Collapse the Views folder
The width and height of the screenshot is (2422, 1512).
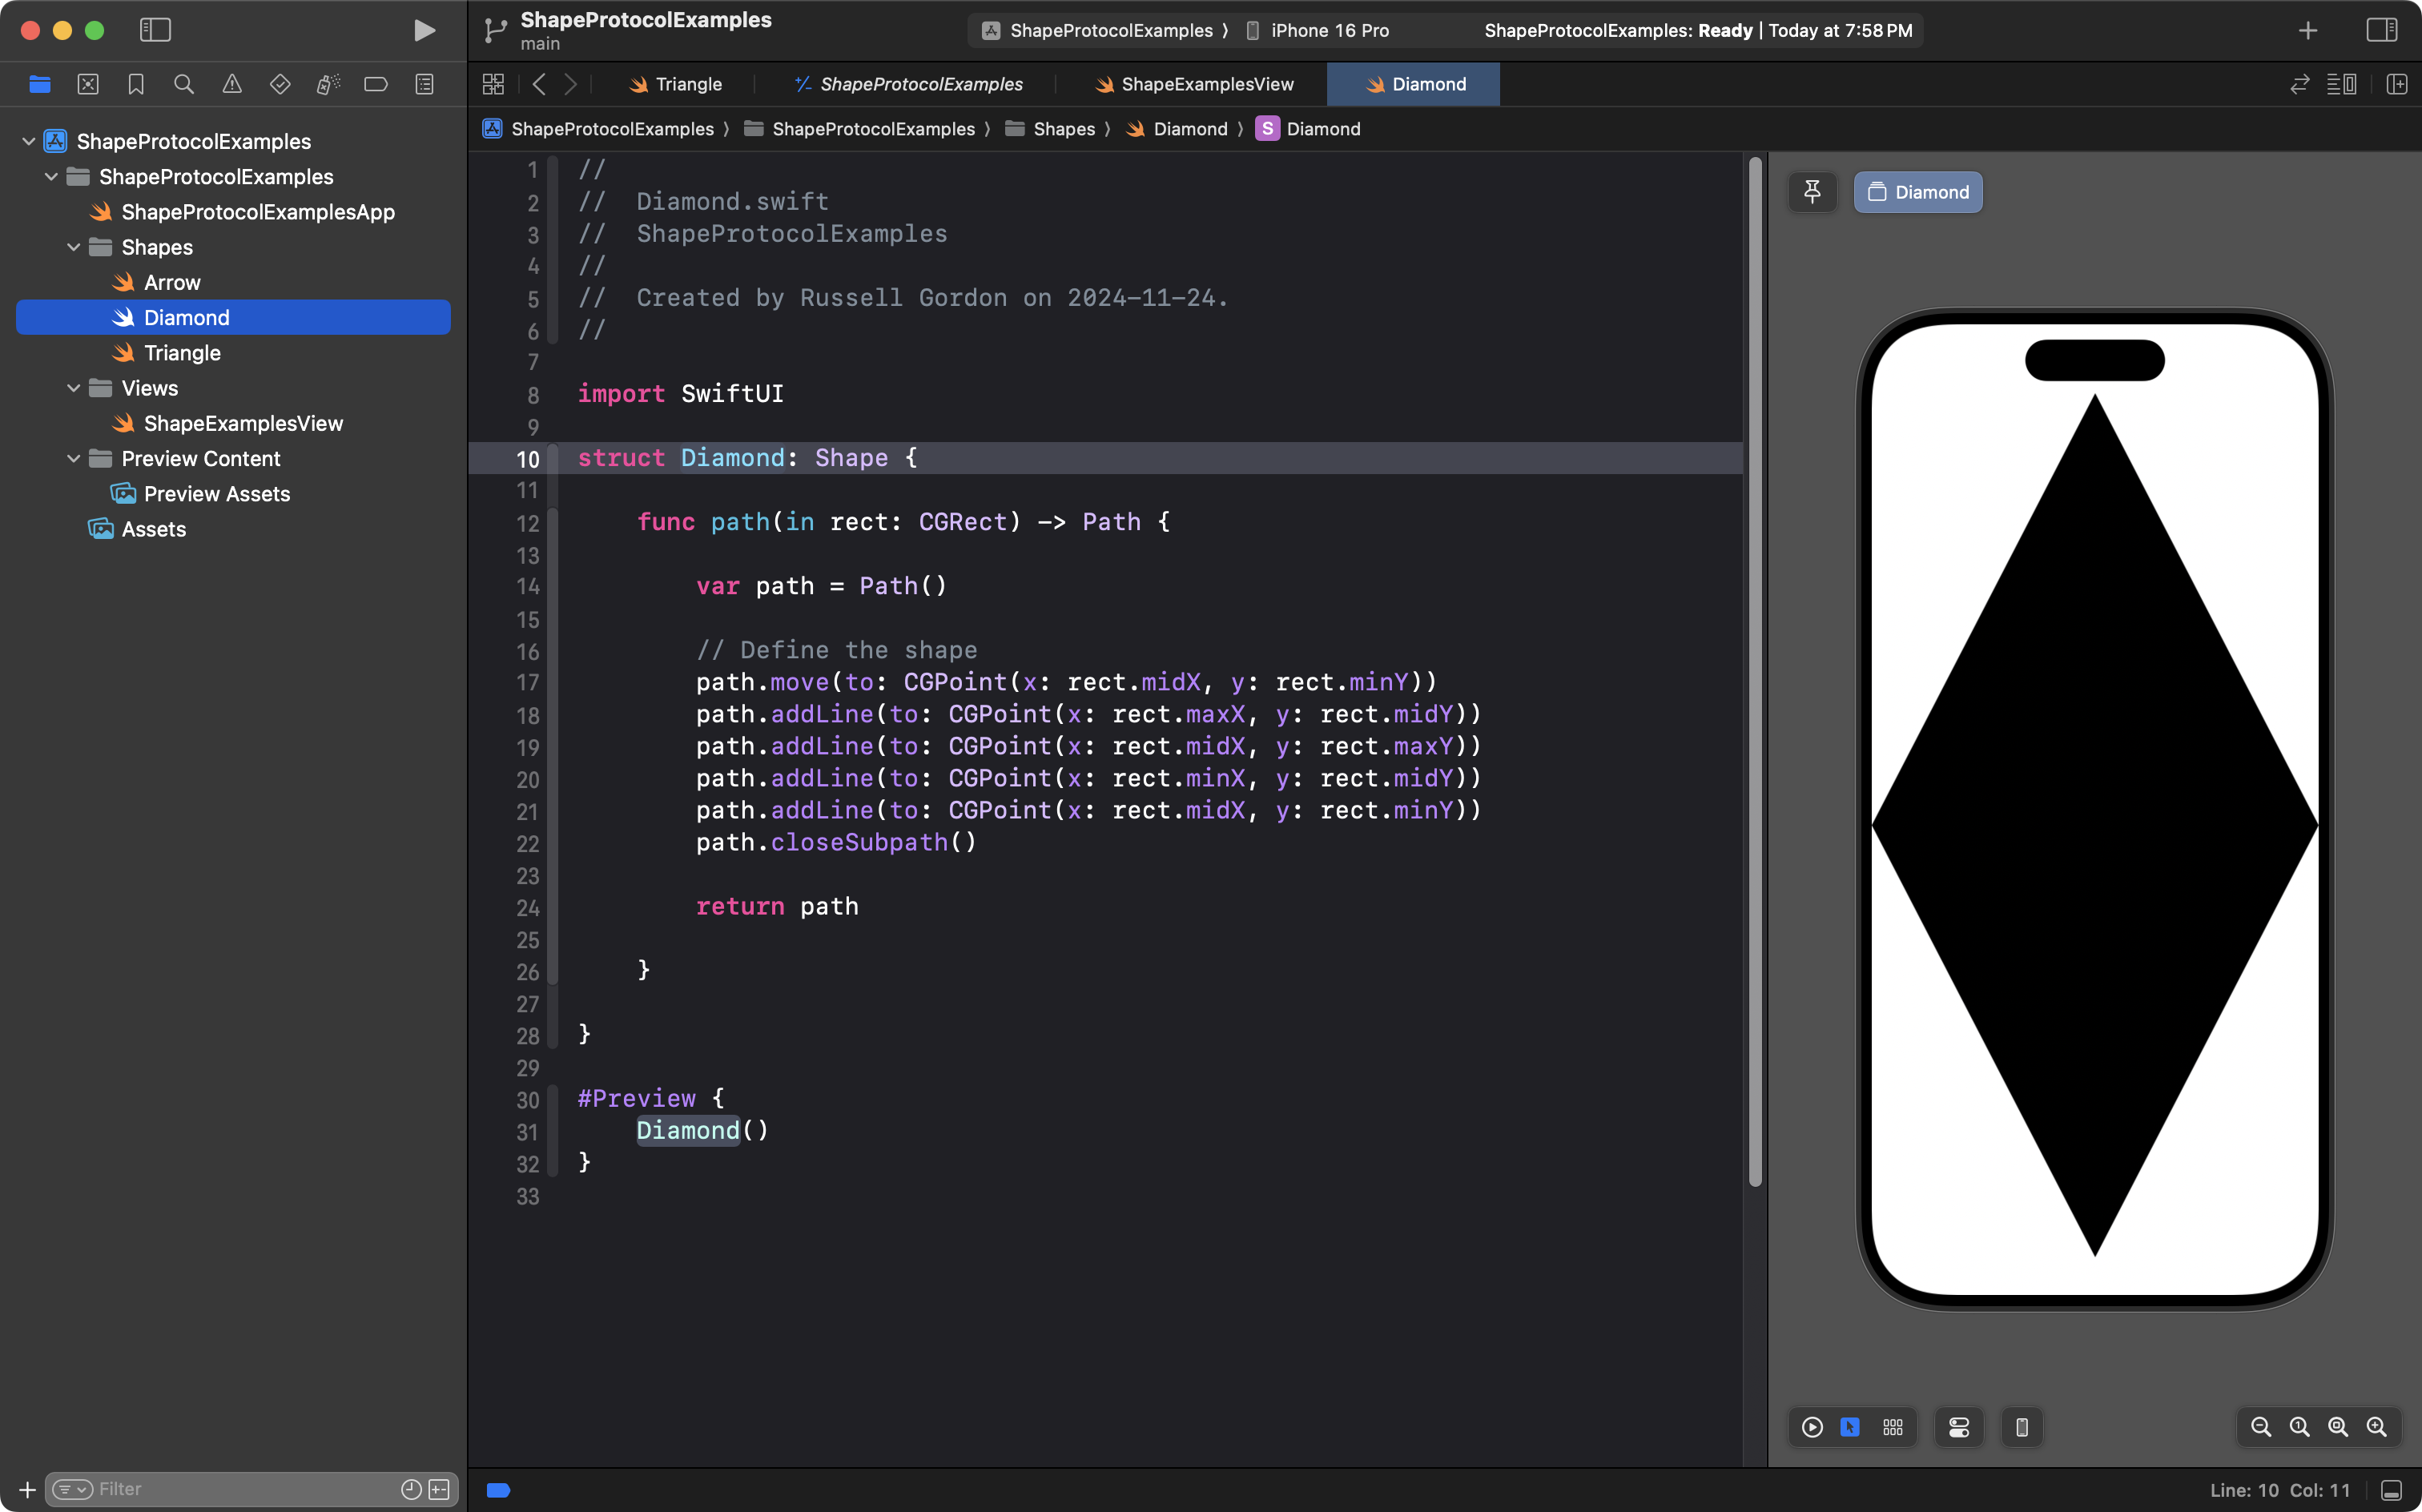pyautogui.click(x=73, y=388)
